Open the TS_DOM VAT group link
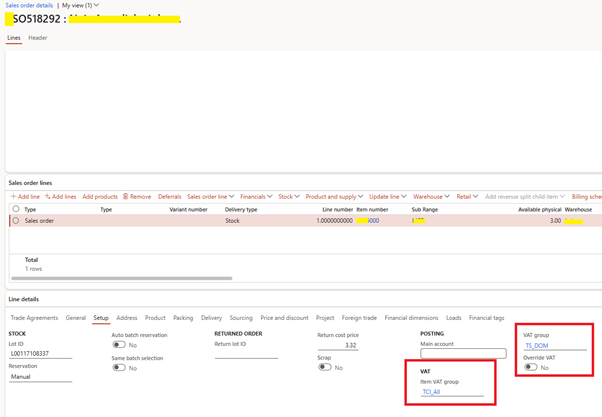Image resolution: width=602 pixels, height=417 pixels. tap(537, 346)
